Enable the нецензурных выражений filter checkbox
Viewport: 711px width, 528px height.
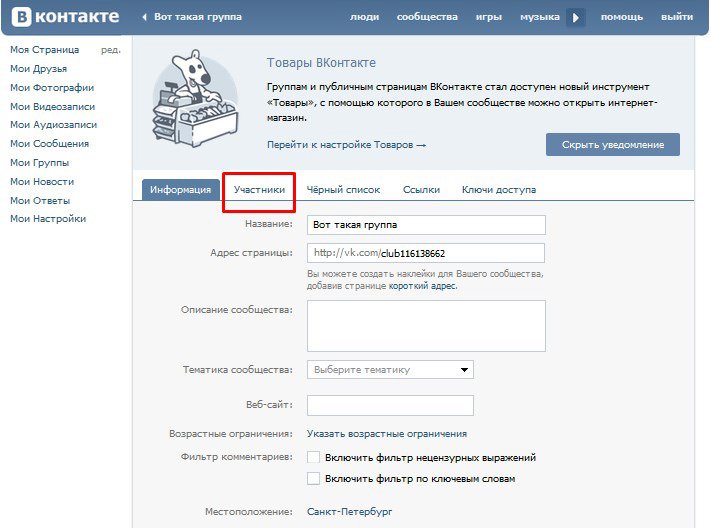[313, 457]
